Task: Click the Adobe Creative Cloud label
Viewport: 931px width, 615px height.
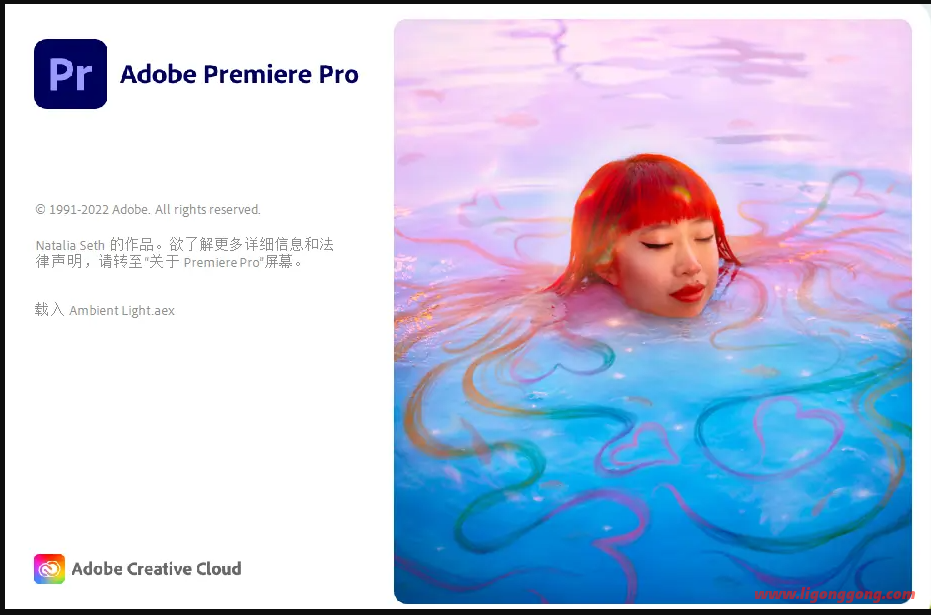Action: pos(156,569)
